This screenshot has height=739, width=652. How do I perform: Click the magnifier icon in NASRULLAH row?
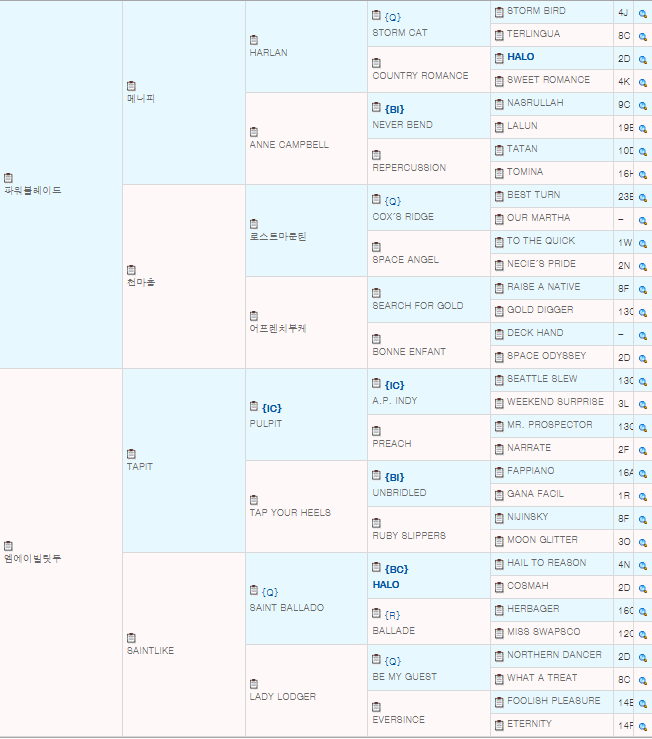point(642,104)
